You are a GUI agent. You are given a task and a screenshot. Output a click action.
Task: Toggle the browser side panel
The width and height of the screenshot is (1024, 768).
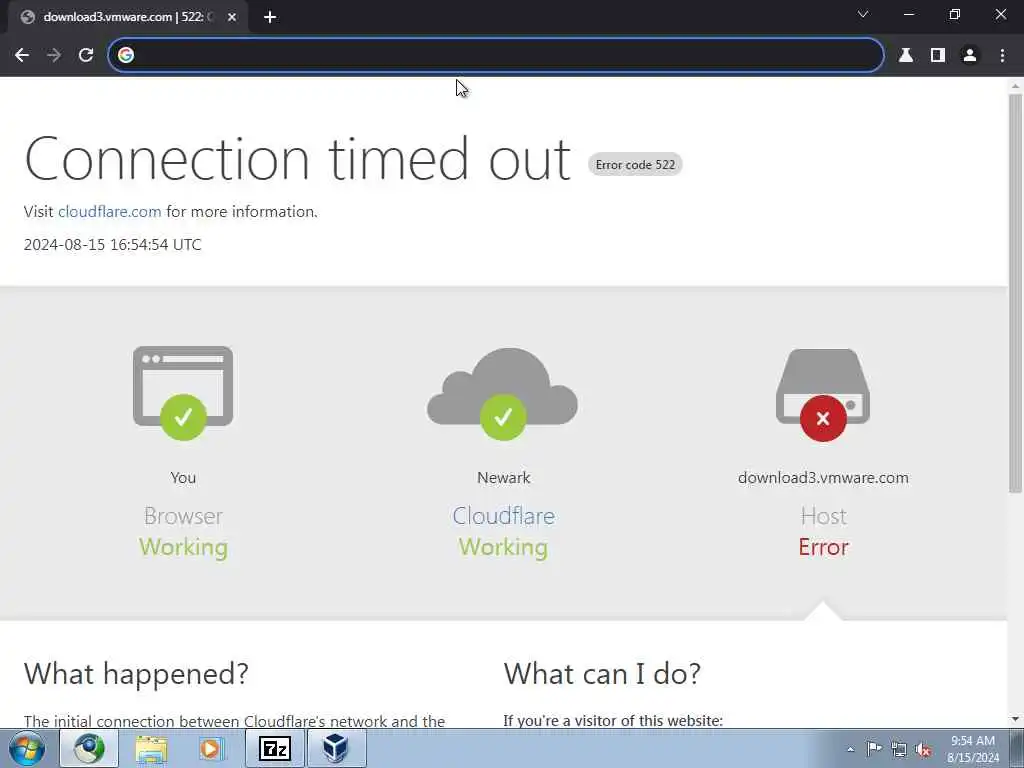pos(938,55)
